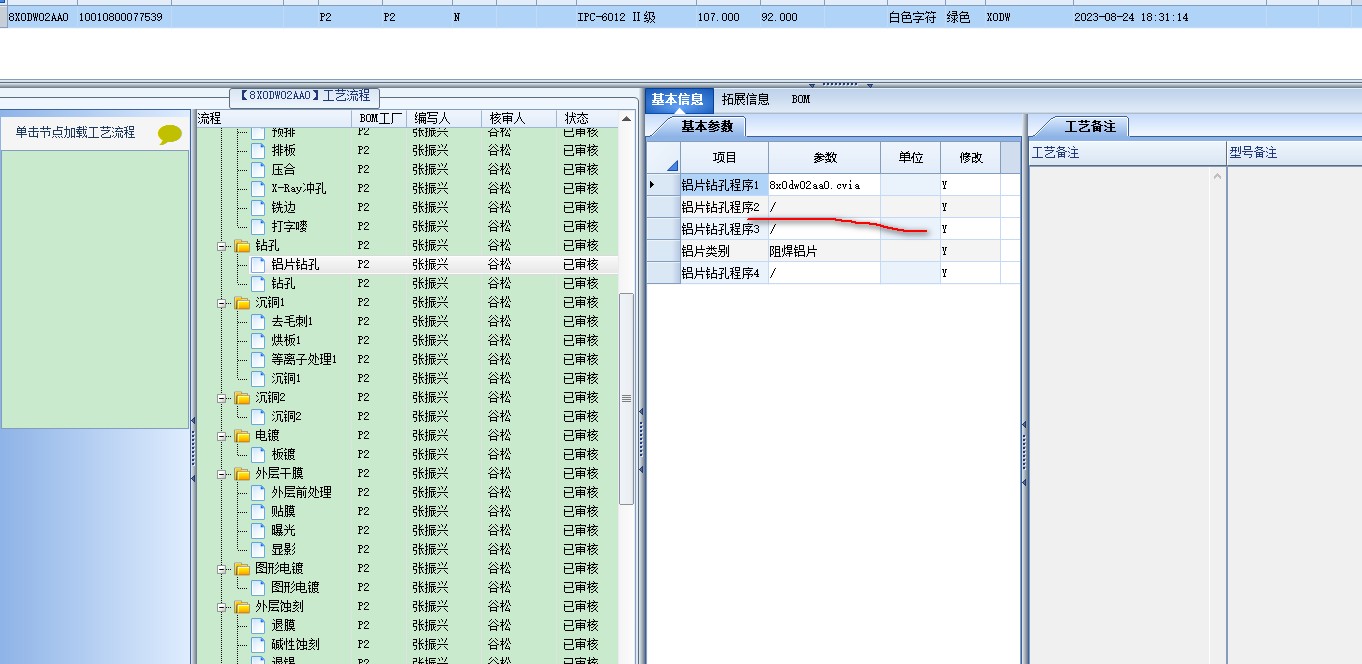
Task: Click 已审核 status in 铝片钻孔 row
Action: 580,264
